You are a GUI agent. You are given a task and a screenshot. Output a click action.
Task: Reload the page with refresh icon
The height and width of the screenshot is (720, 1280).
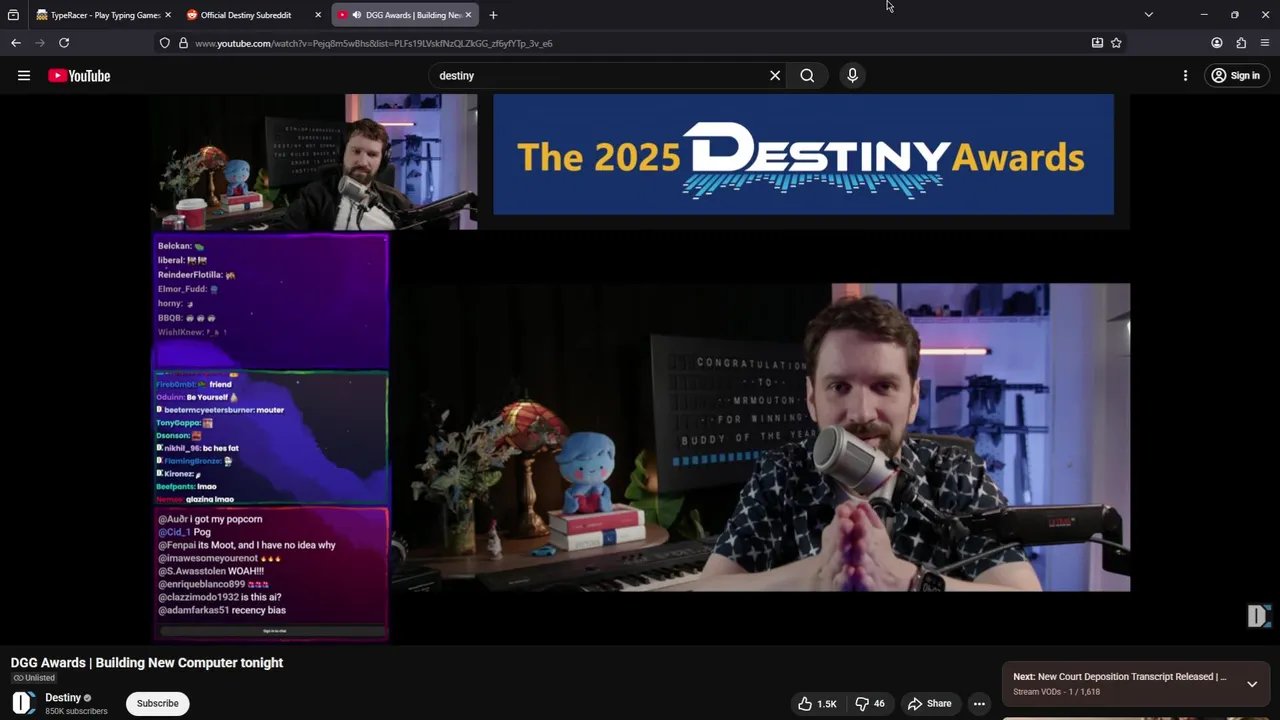(64, 43)
